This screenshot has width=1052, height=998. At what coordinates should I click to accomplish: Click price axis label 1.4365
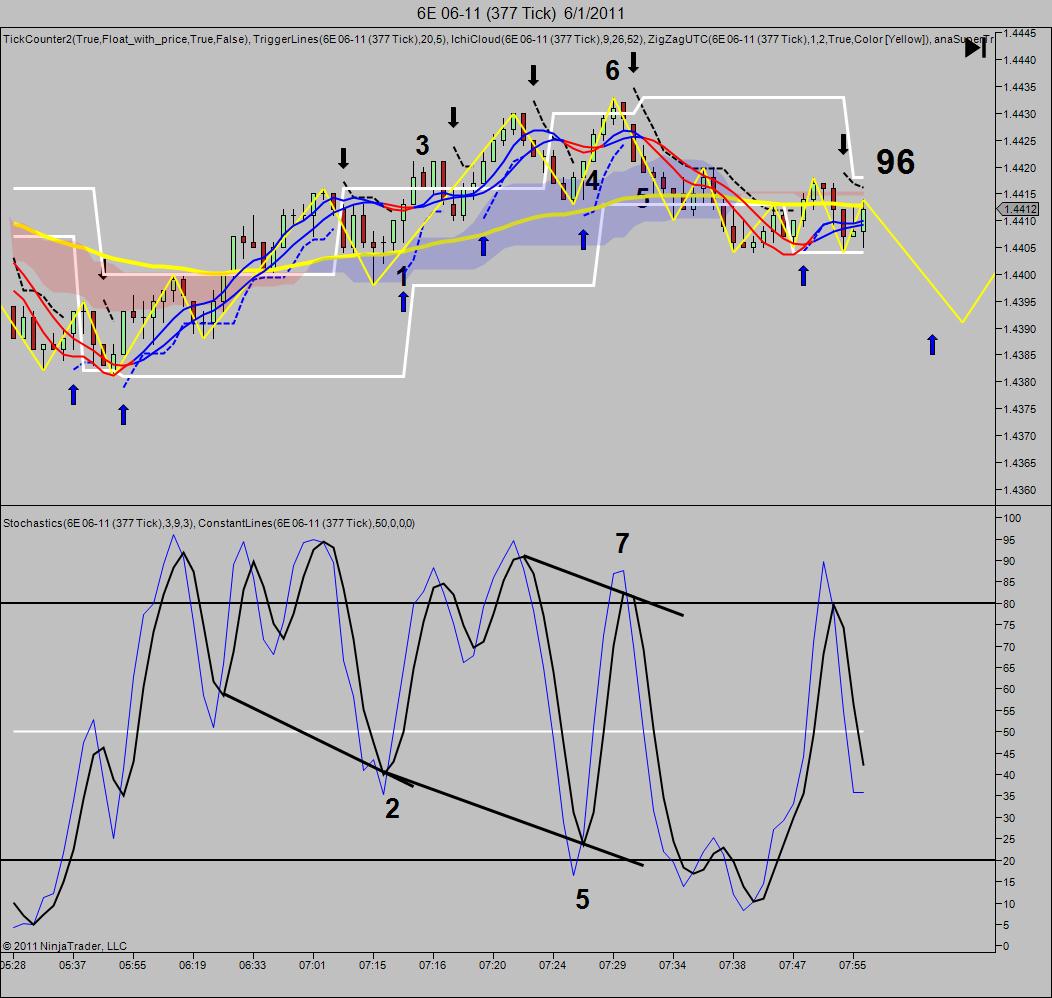pos(1020,463)
